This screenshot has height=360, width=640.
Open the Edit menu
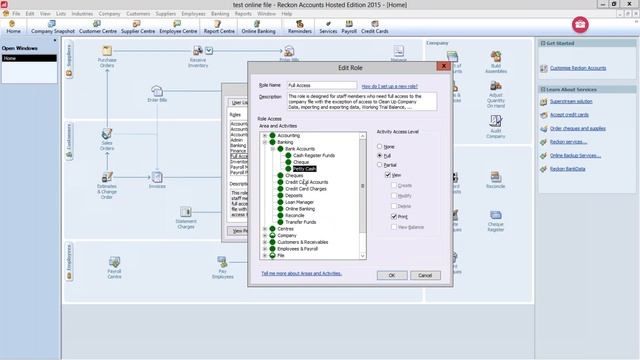coord(30,13)
